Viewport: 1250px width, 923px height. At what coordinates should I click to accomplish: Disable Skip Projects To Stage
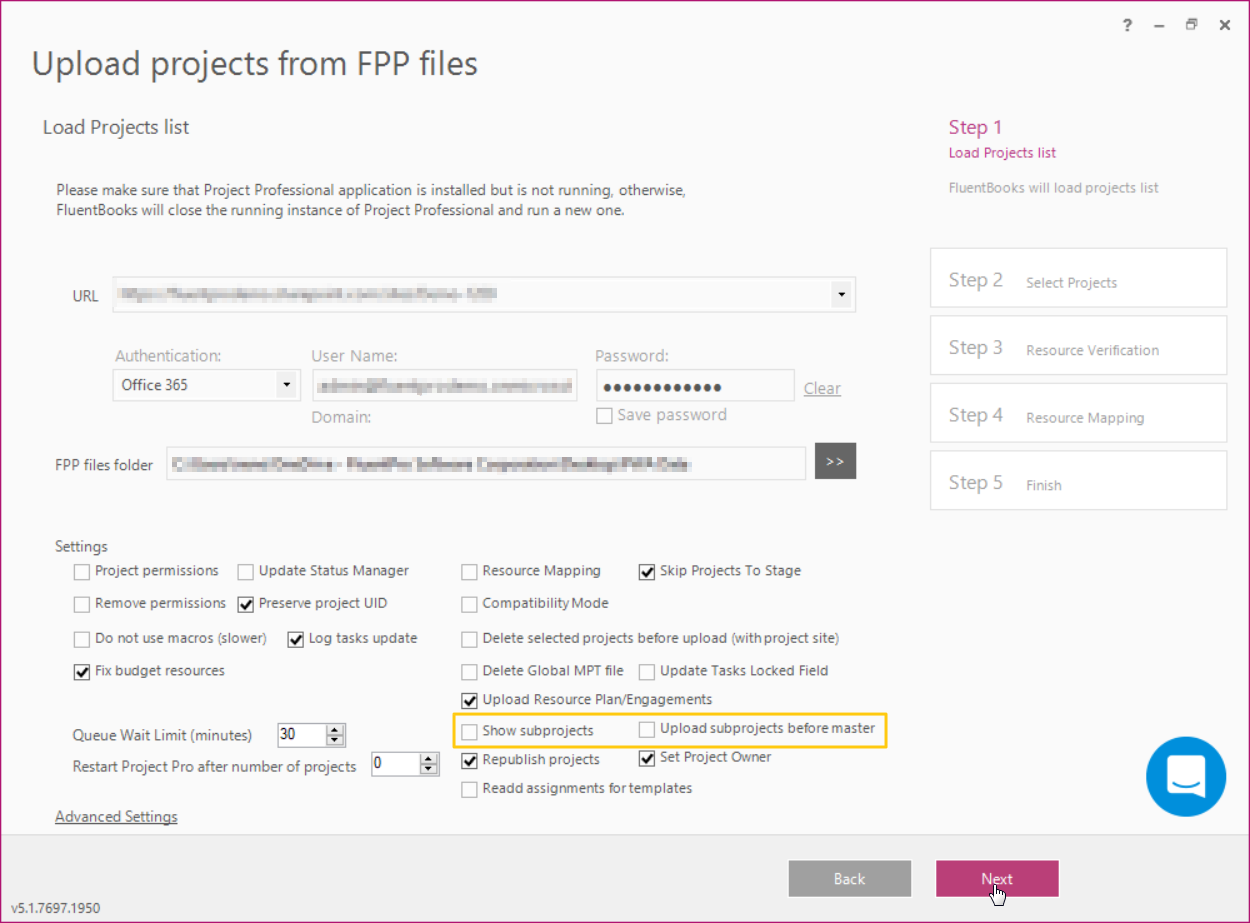coord(646,571)
